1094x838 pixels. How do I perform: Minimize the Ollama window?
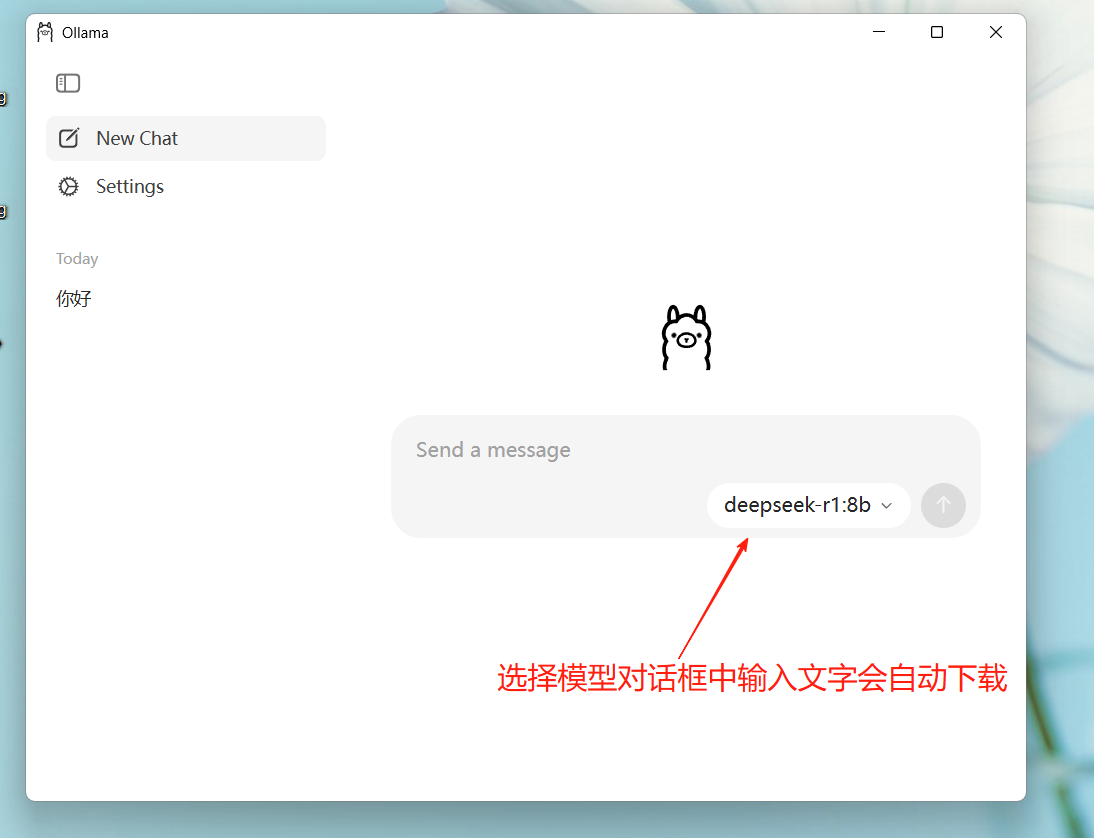pos(878,32)
